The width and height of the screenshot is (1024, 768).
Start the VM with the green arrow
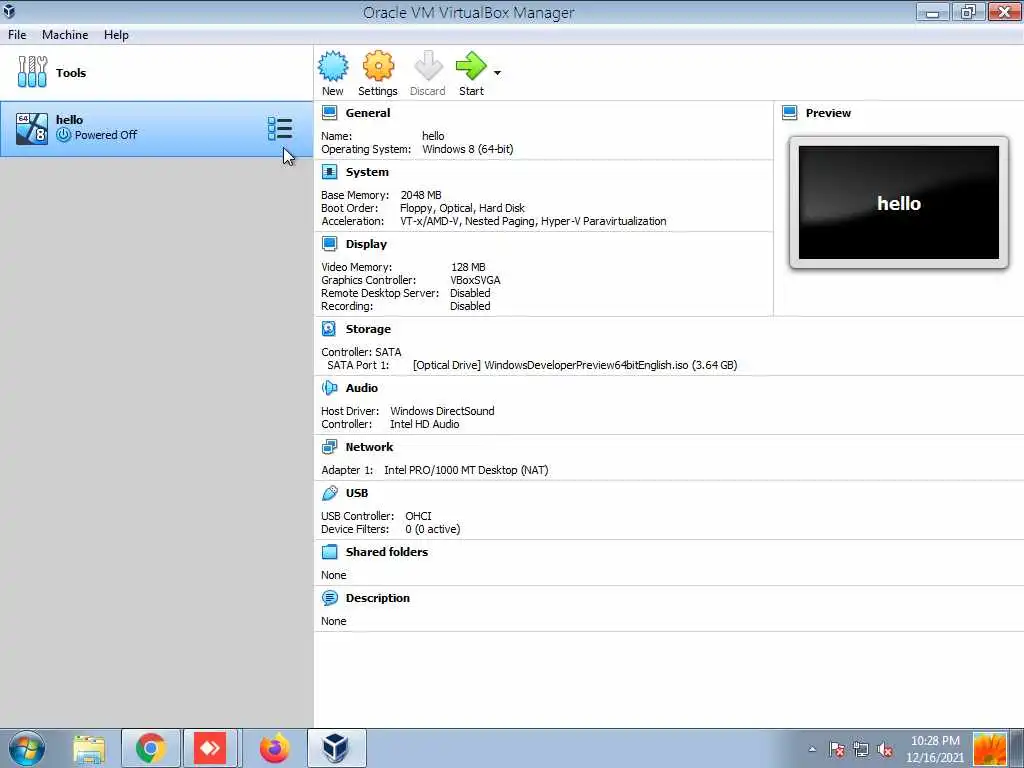click(471, 67)
